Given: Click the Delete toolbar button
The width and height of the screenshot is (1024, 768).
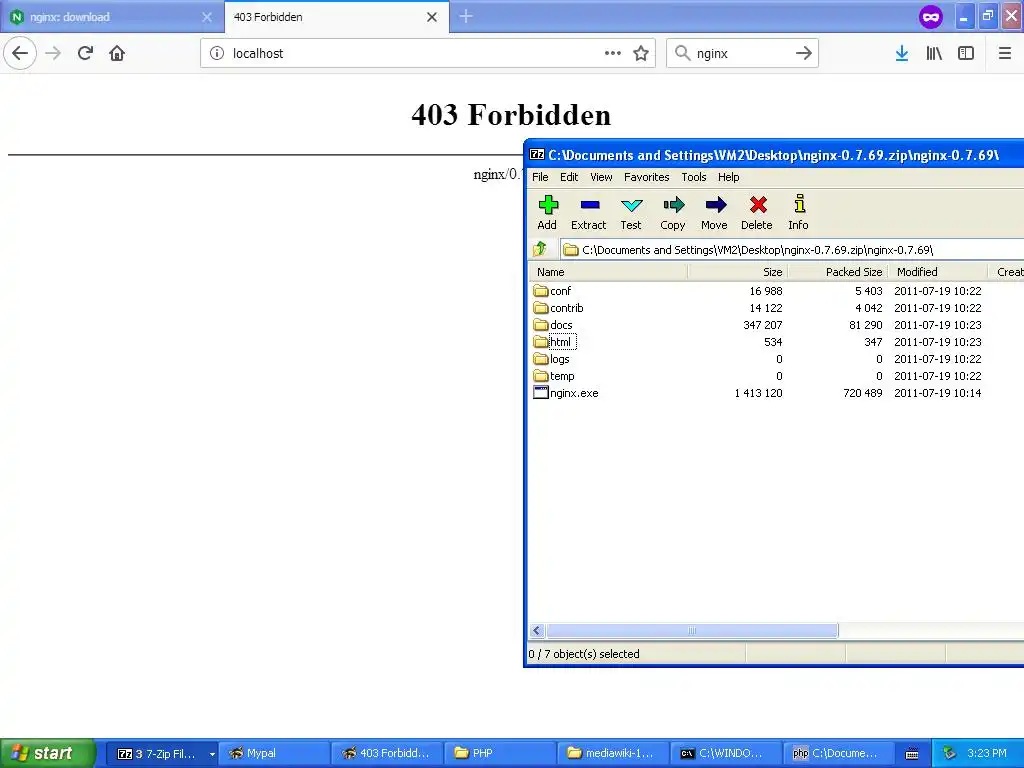Looking at the screenshot, I should (757, 213).
